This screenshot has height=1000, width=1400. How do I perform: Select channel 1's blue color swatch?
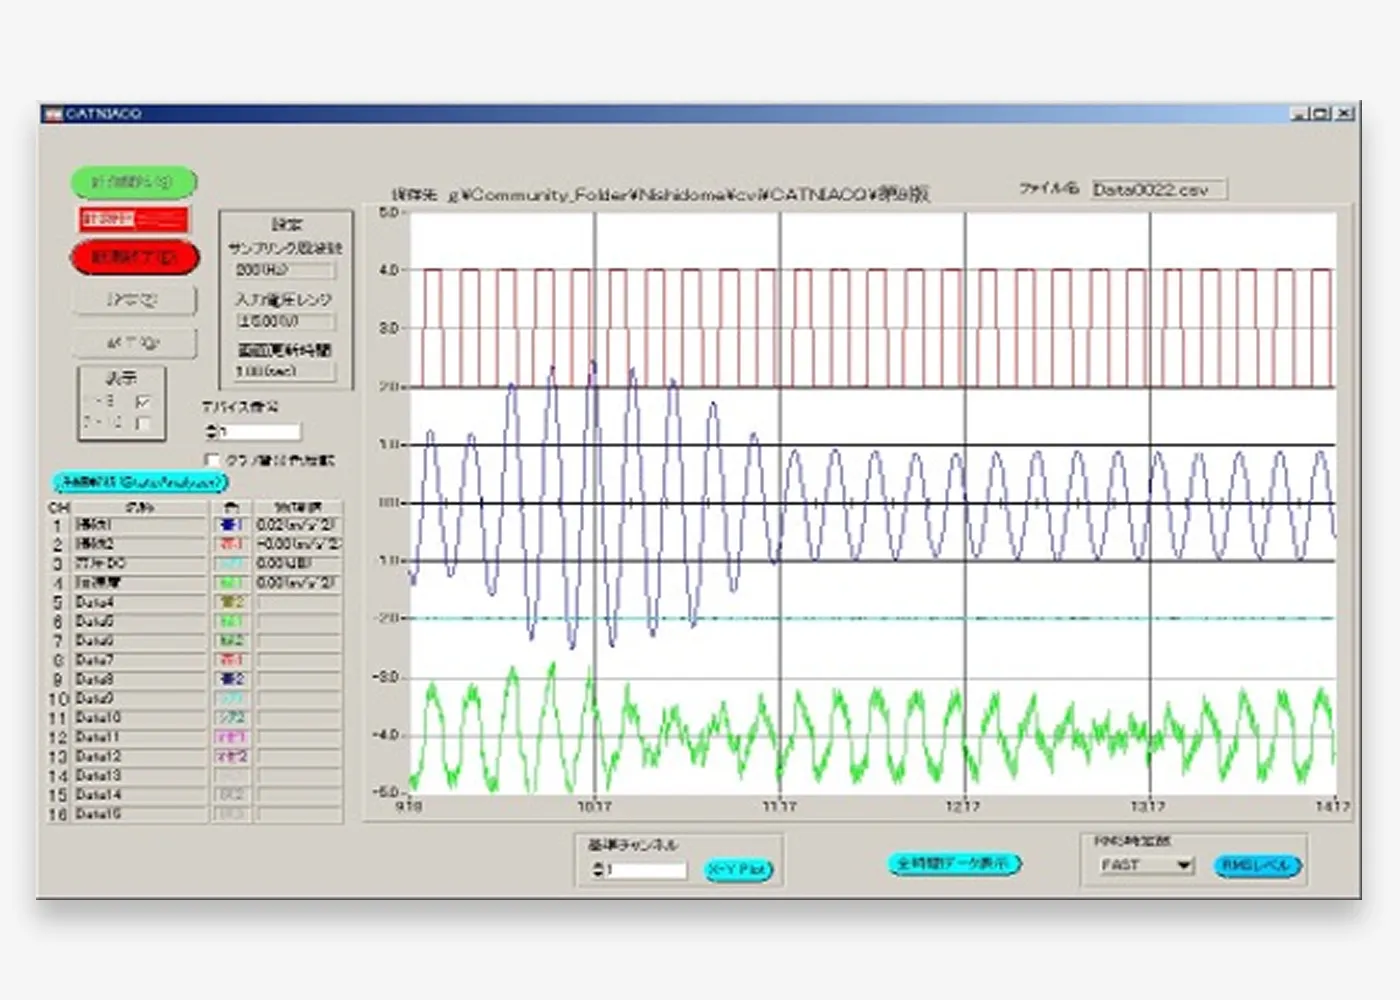(x=229, y=524)
